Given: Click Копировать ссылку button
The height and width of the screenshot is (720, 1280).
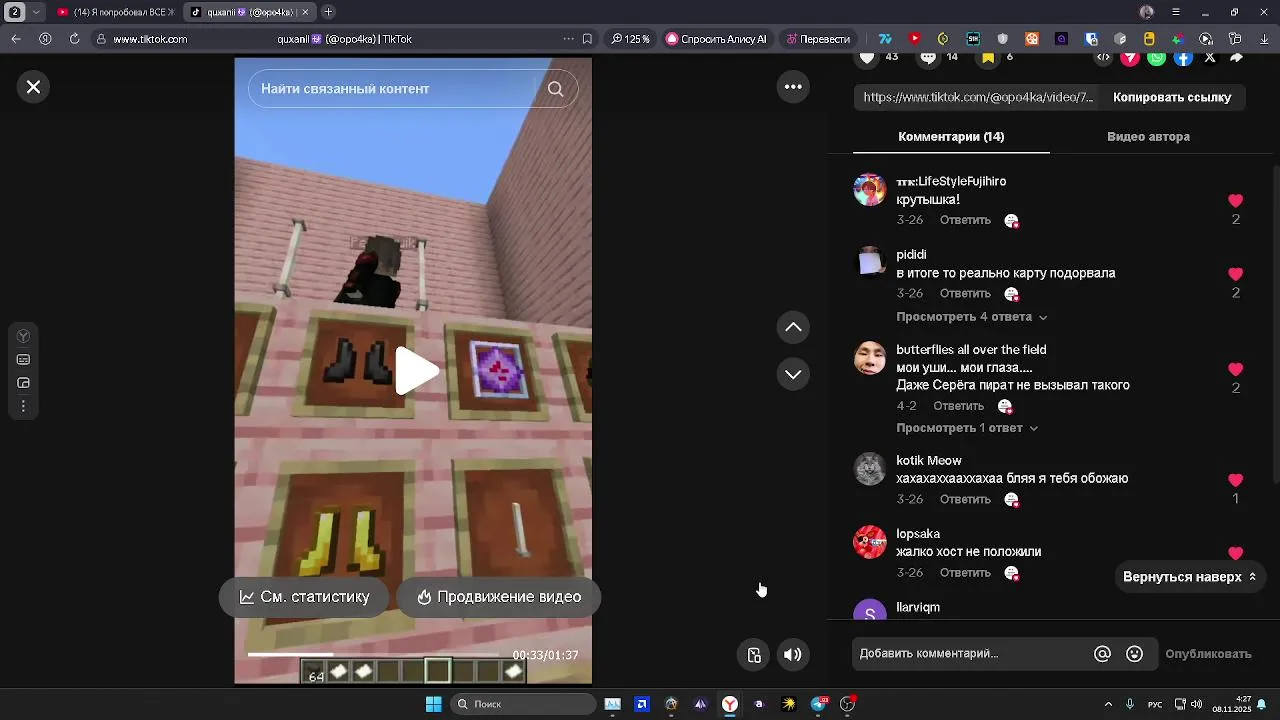Looking at the screenshot, I should [x=1172, y=97].
